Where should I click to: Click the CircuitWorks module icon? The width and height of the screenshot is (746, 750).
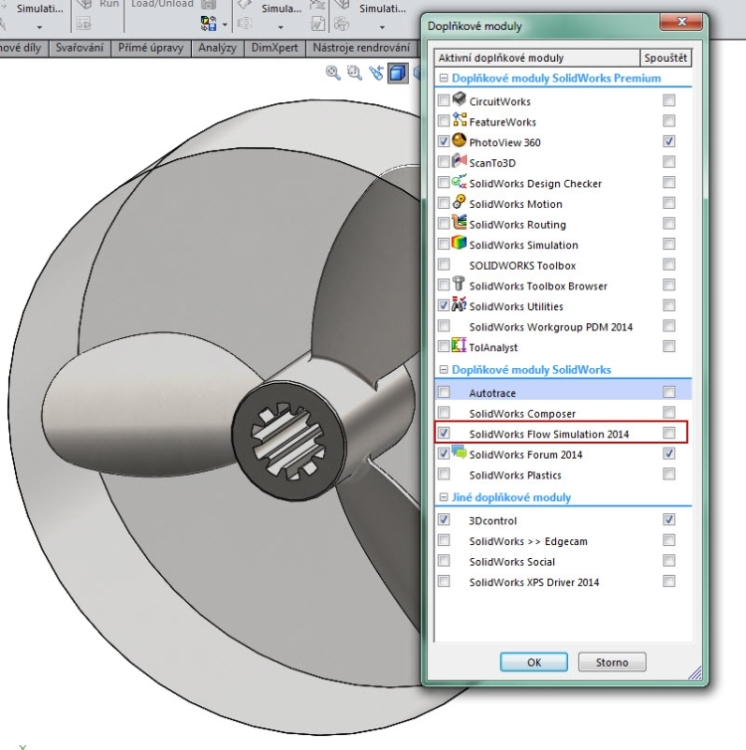click(x=459, y=99)
